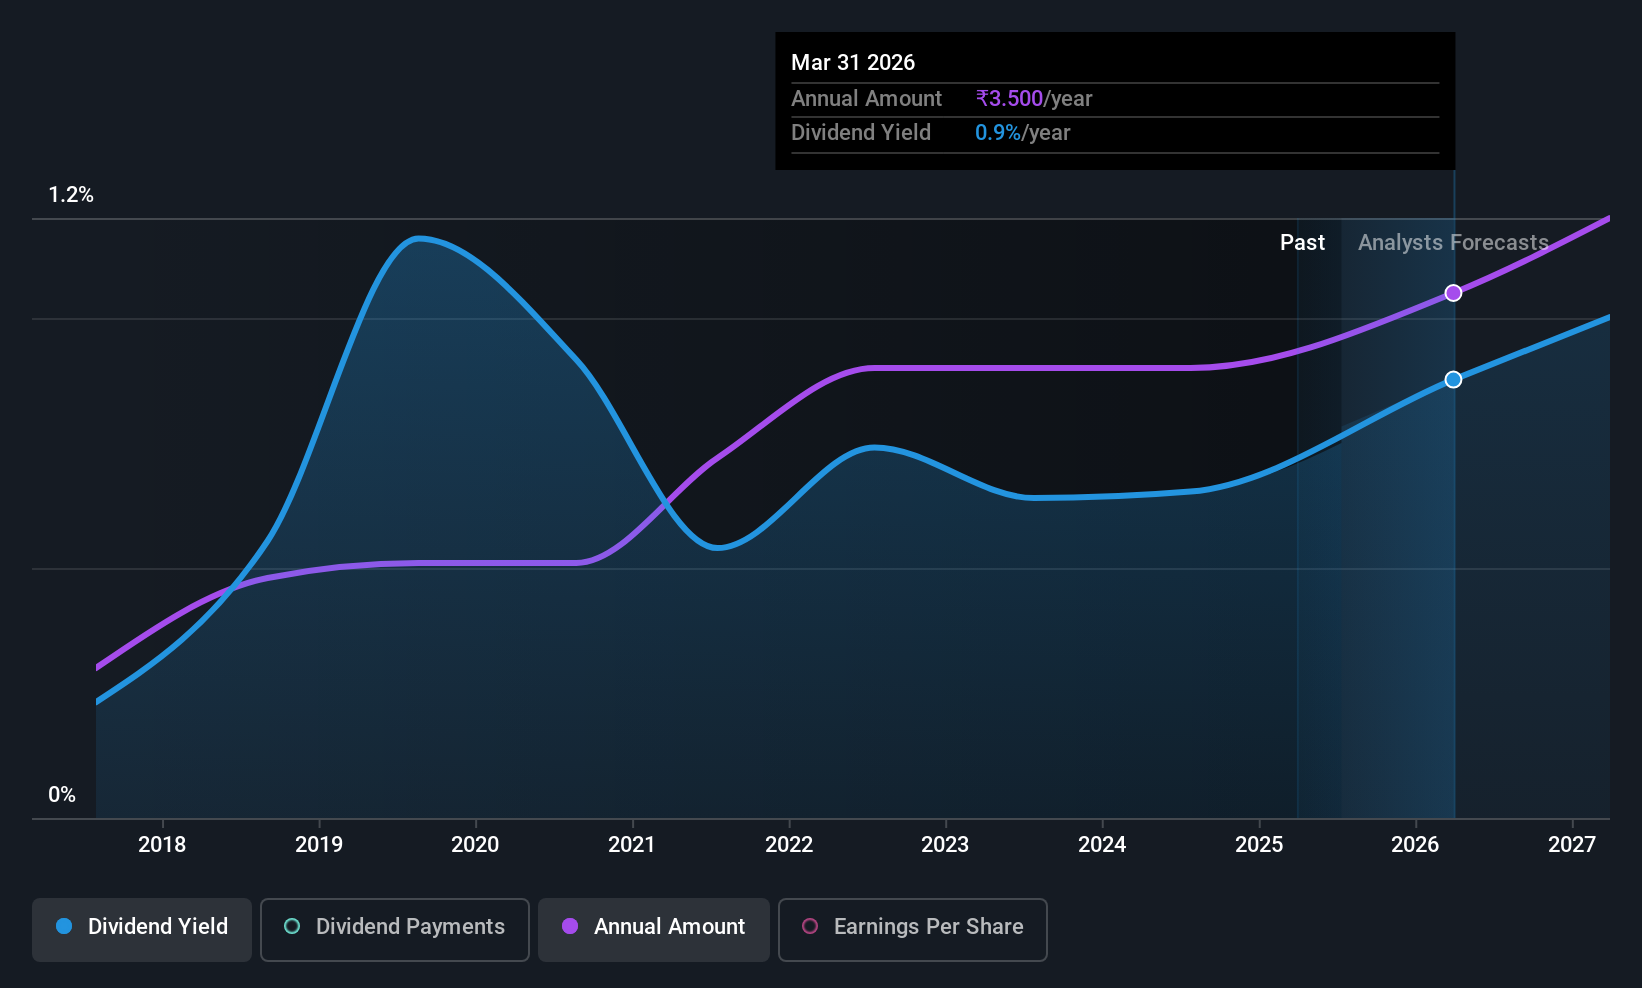The image size is (1642, 988).
Task: Click the 0.9%/year tooltip value
Action: tap(1023, 133)
